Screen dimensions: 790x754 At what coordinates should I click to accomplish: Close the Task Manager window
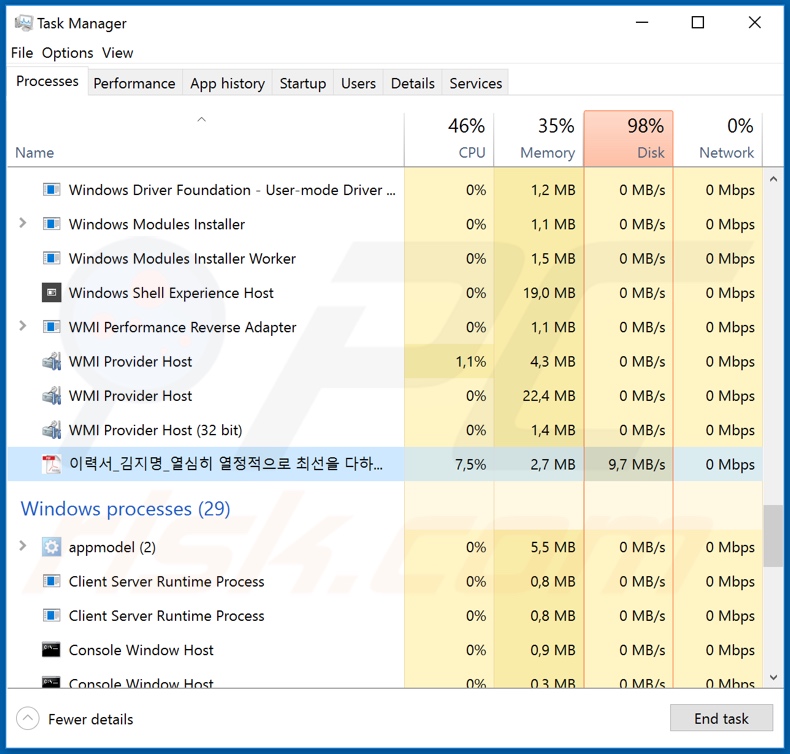click(x=755, y=22)
